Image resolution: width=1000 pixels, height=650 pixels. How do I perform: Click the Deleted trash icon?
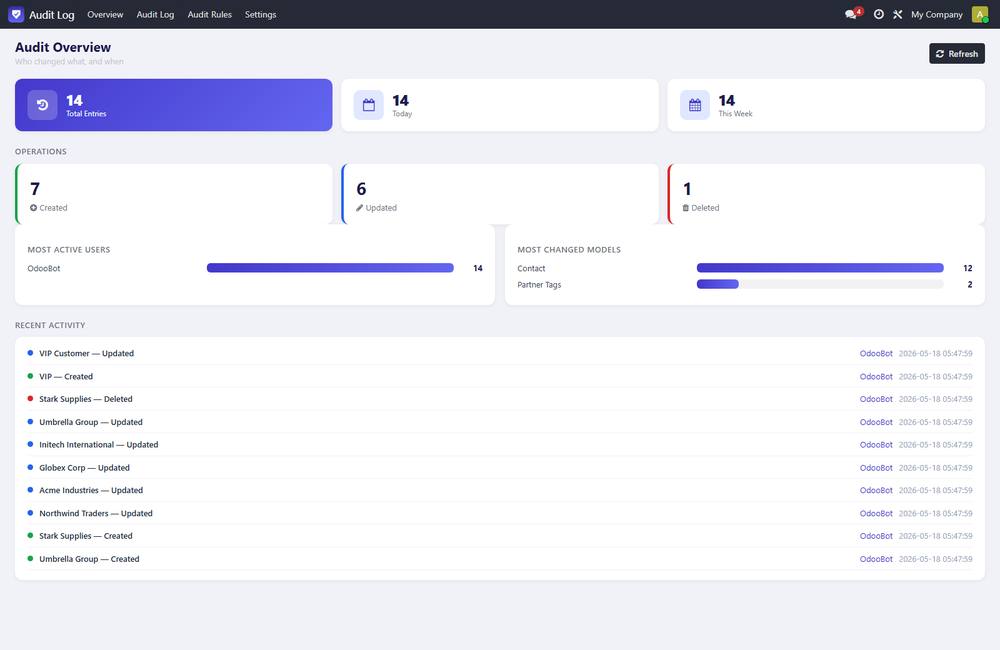click(x=686, y=208)
